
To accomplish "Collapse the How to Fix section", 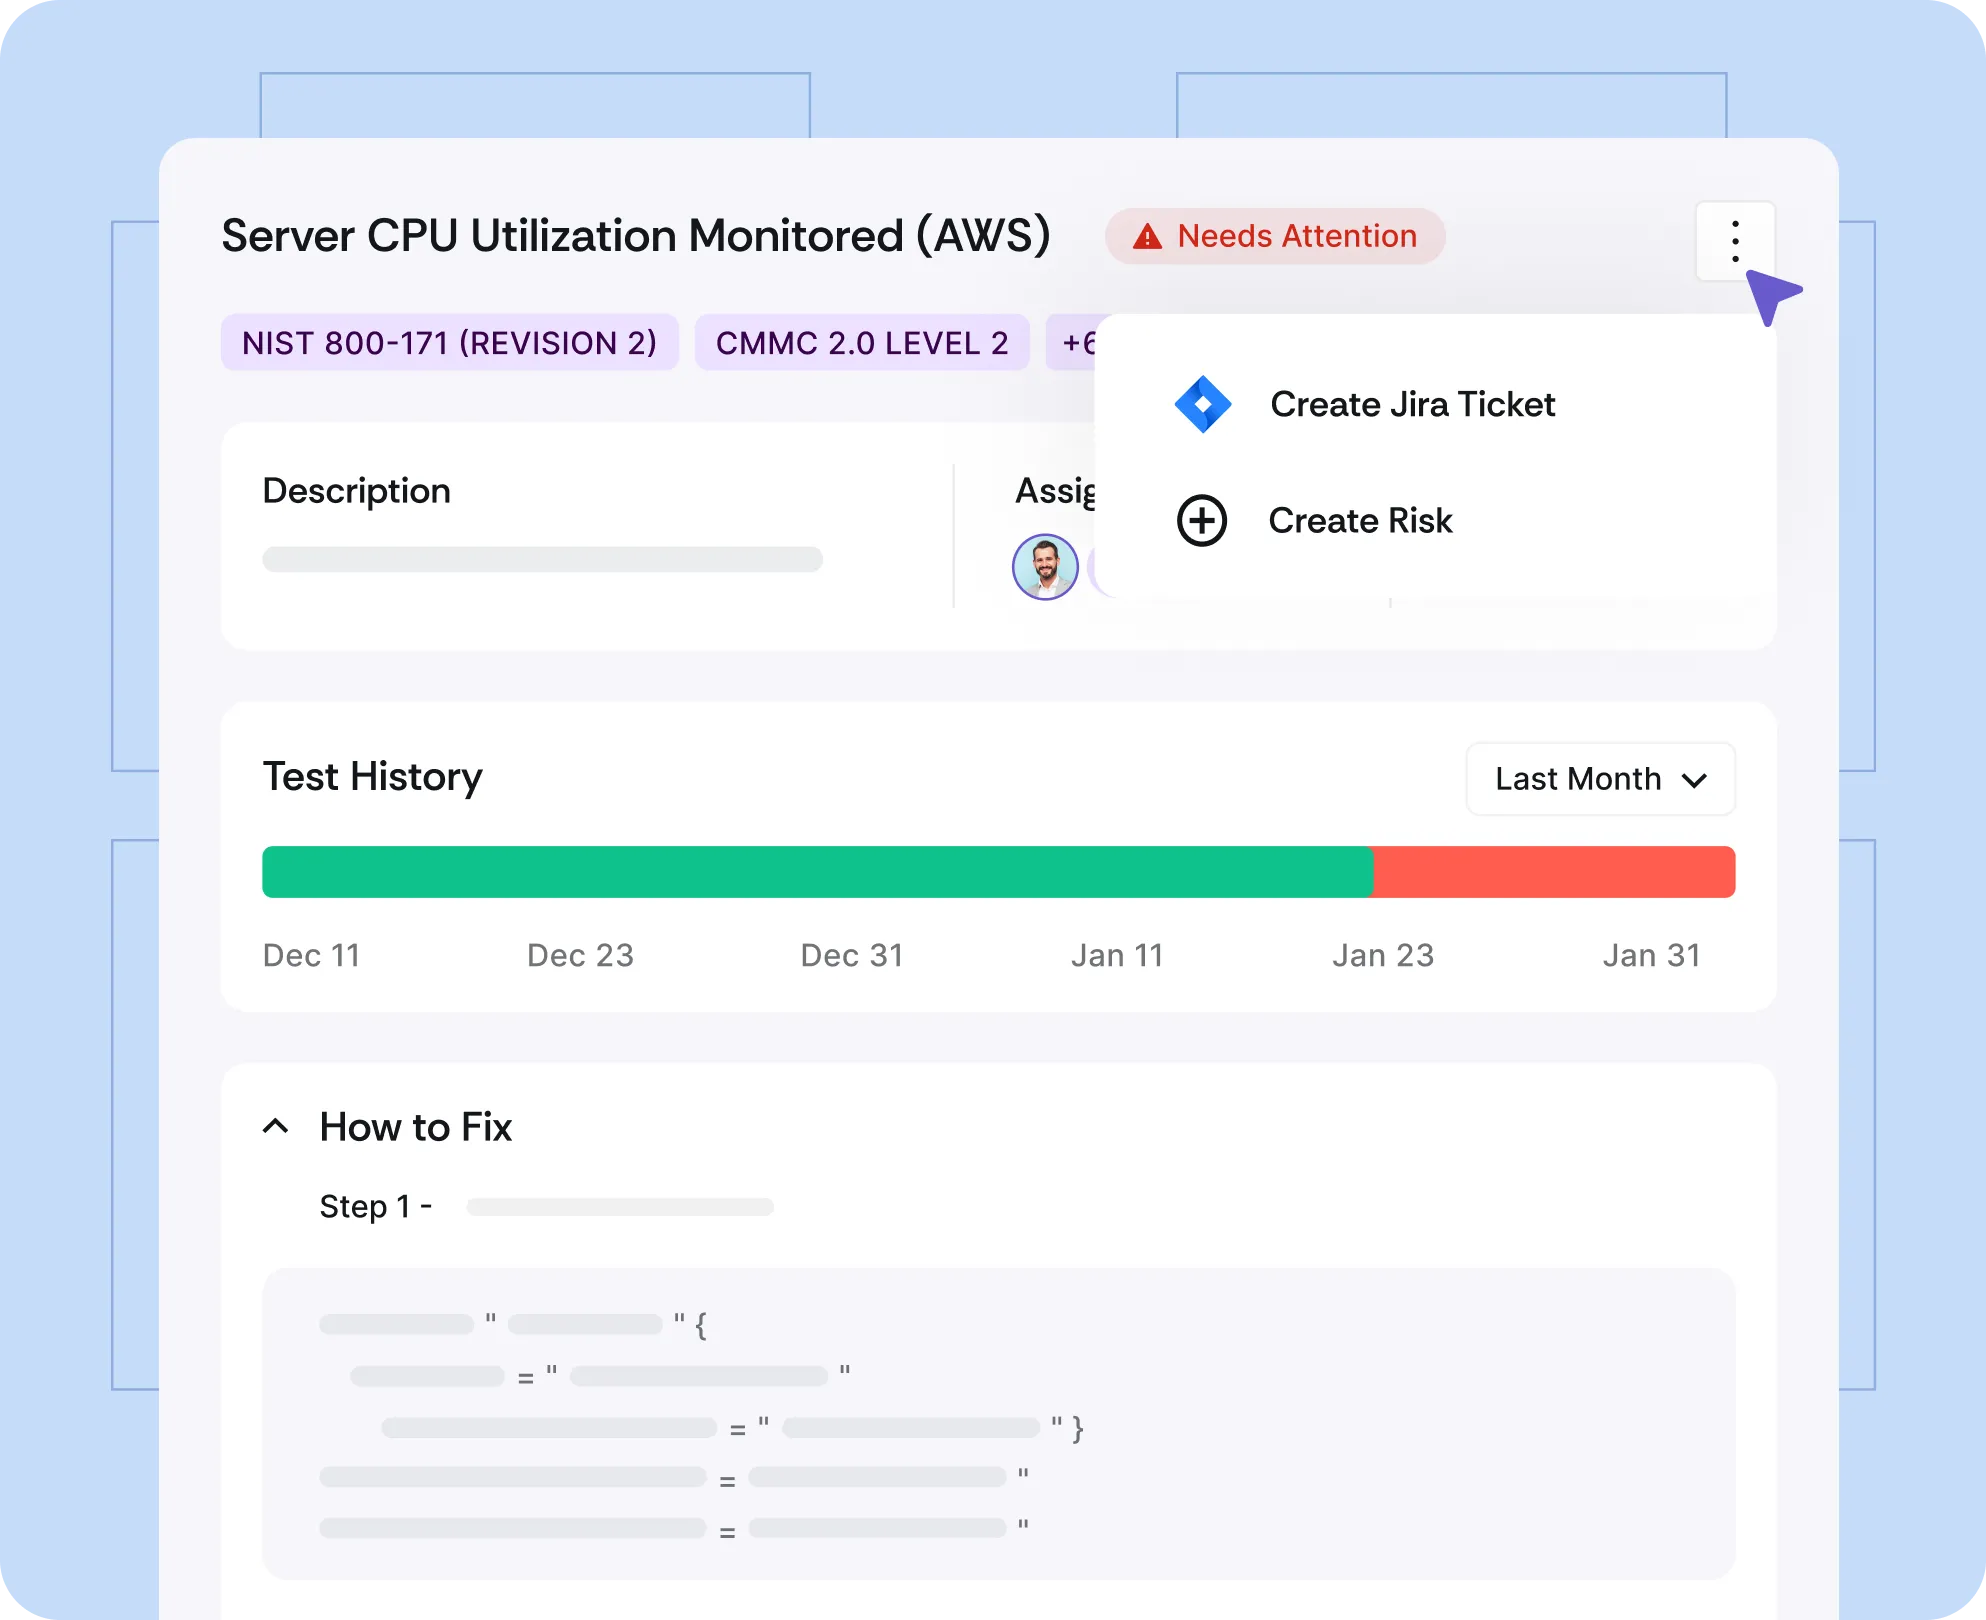I will (x=276, y=1127).
